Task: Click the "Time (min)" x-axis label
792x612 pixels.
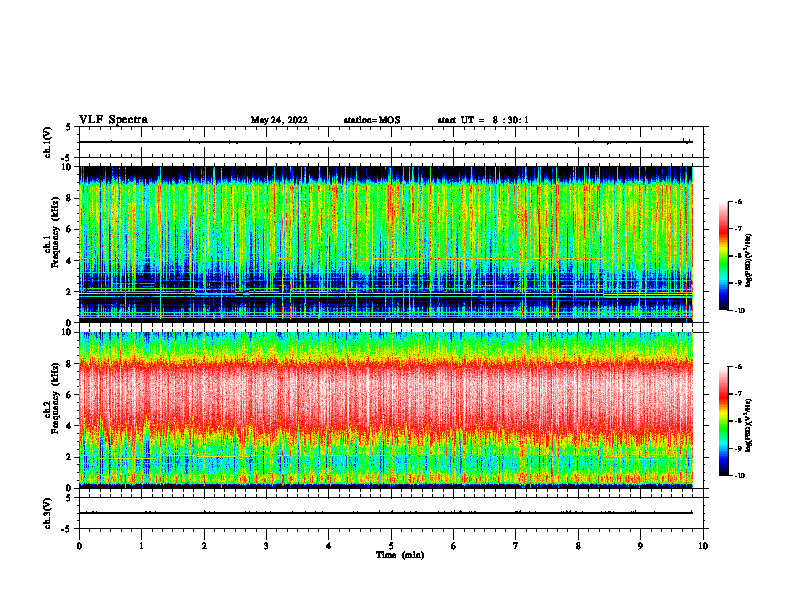Action: tap(400, 555)
